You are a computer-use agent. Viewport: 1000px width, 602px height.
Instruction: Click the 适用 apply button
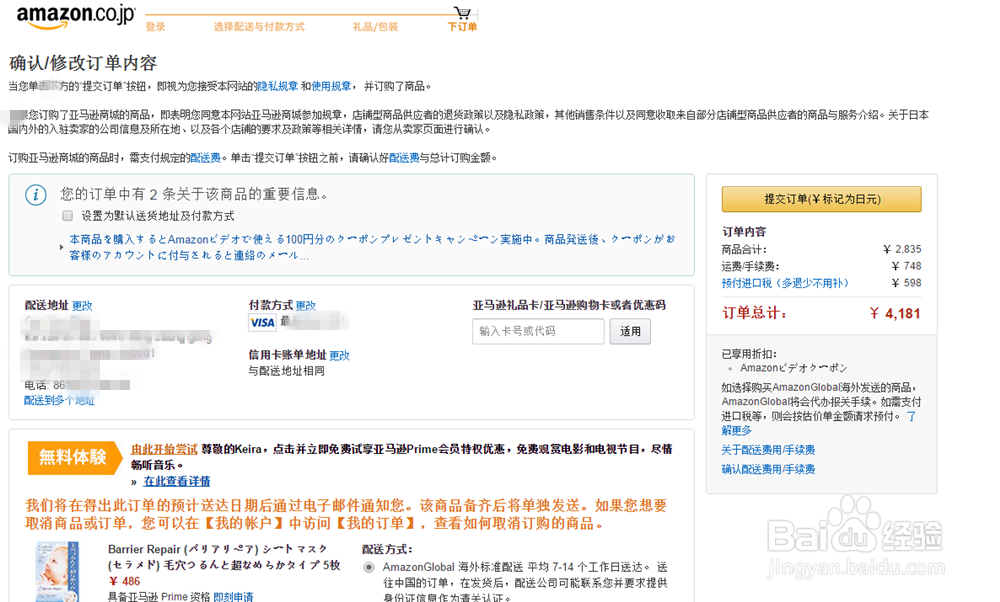tap(630, 332)
